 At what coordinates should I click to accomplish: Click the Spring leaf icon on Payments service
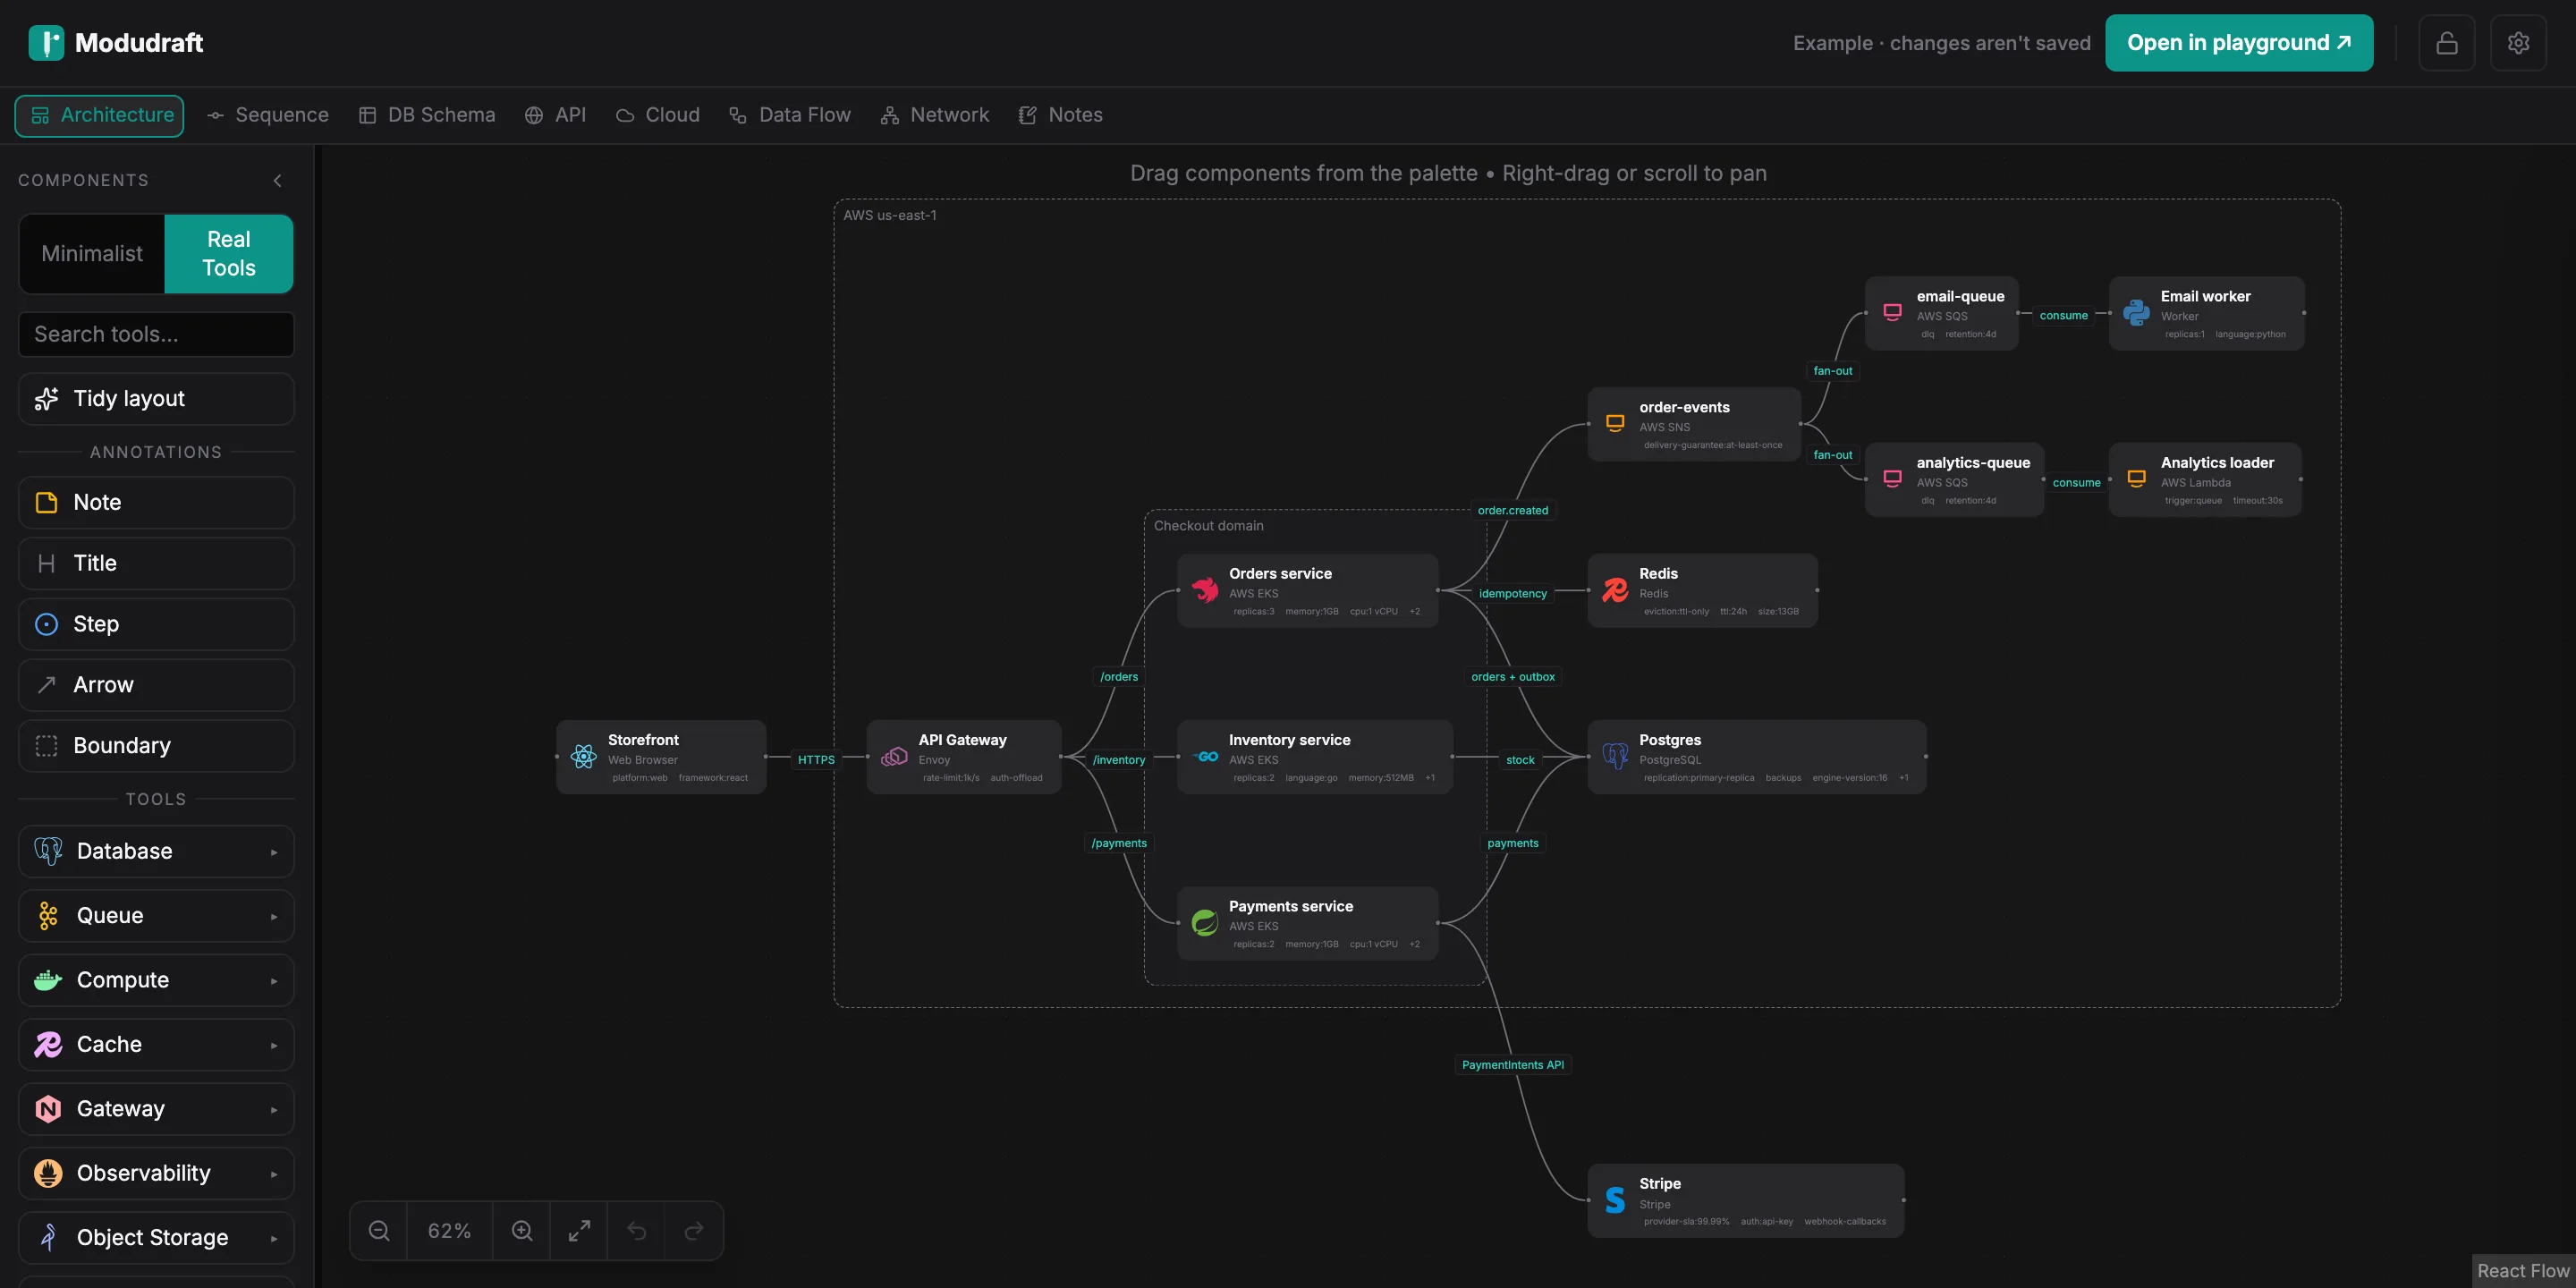tap(1205, 923)
